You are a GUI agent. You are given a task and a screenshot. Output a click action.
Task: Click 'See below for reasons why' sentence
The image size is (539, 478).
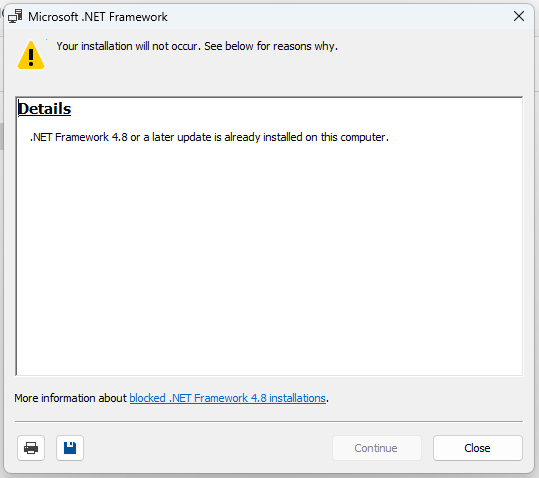click(x=271, y=46)
